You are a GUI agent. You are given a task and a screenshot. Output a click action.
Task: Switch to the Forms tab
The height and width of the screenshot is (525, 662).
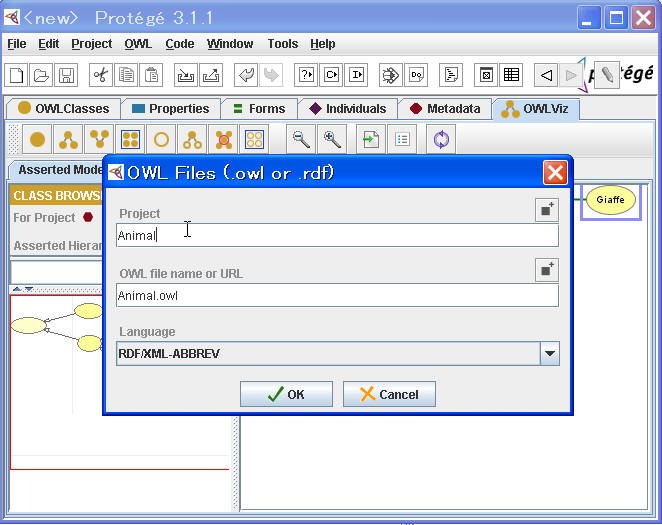259,108
